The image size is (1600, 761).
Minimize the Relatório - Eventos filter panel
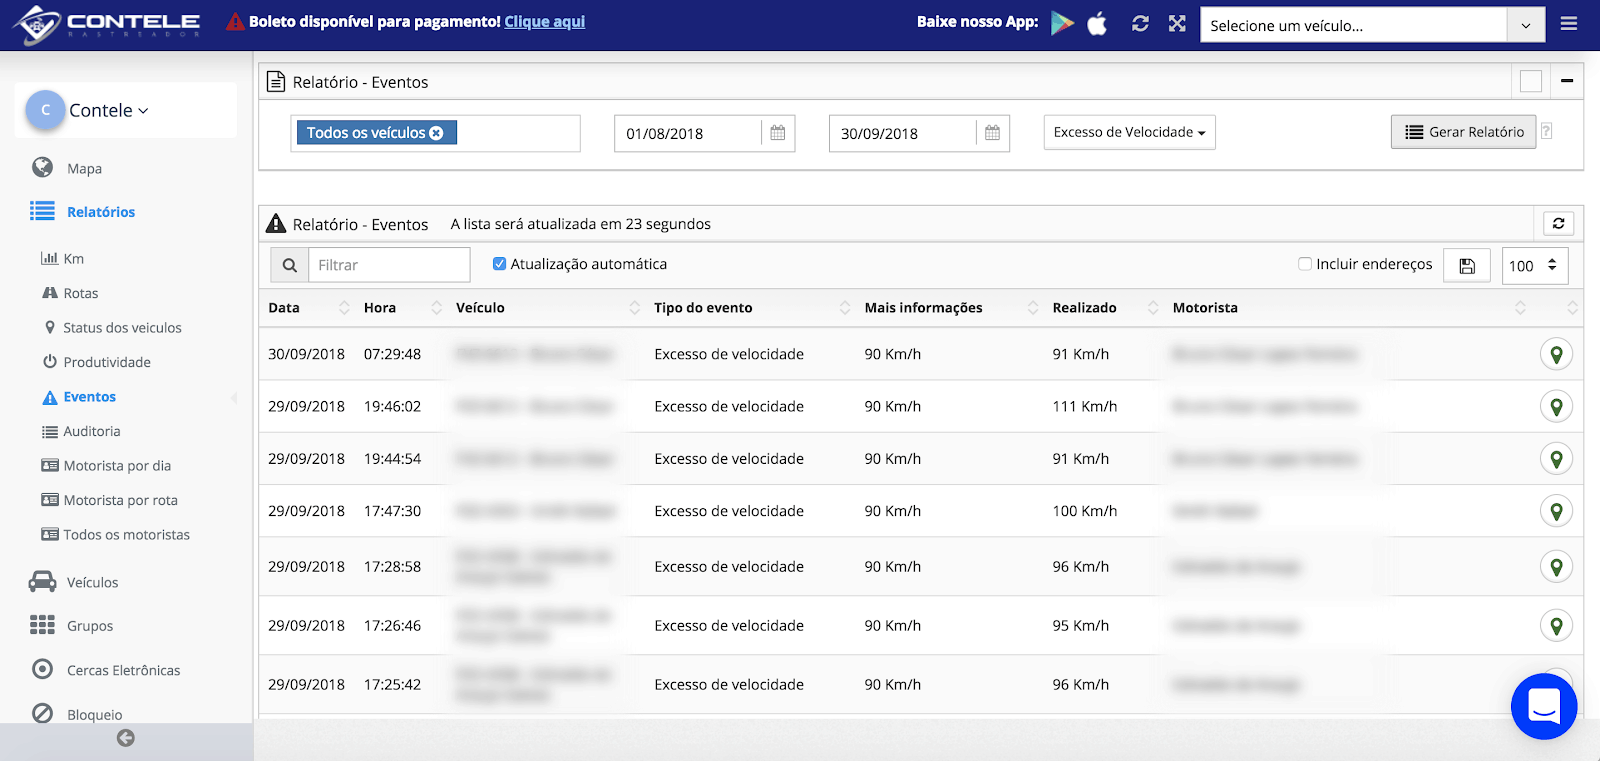point(1567,81)
